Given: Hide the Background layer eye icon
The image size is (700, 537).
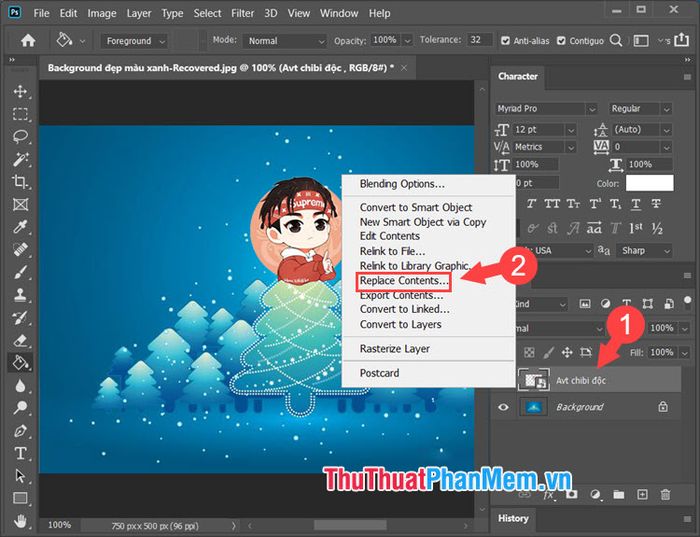Looking at the screenshot, I should click(503, 407).
